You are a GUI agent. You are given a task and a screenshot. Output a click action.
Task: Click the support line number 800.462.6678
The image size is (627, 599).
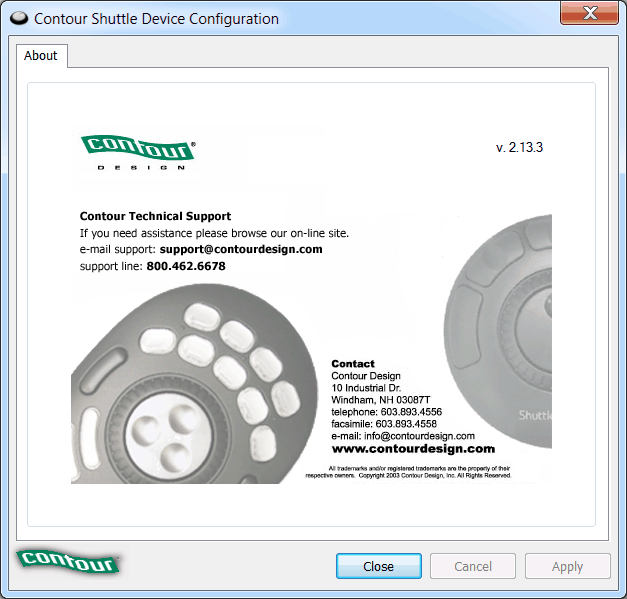click(186, 266)
